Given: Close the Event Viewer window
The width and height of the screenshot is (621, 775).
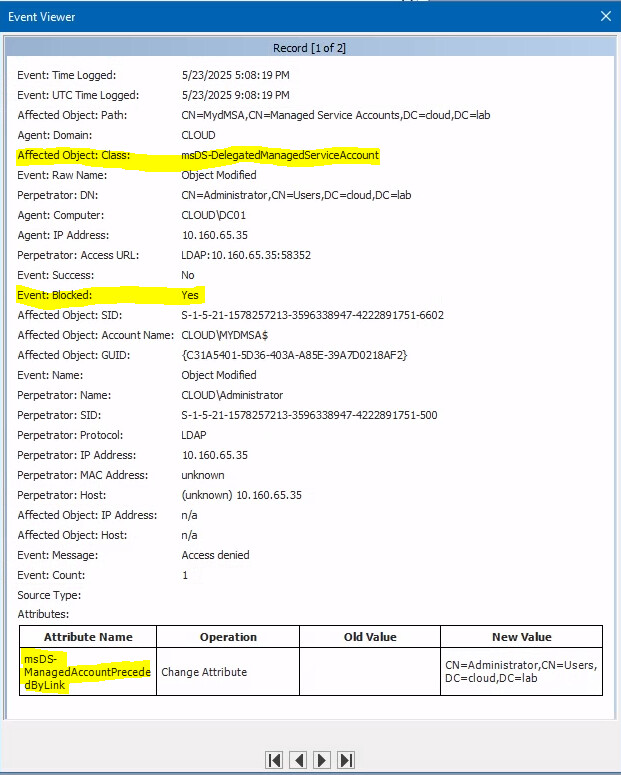Looking at the screenshot, I should [x=605, y=16].
